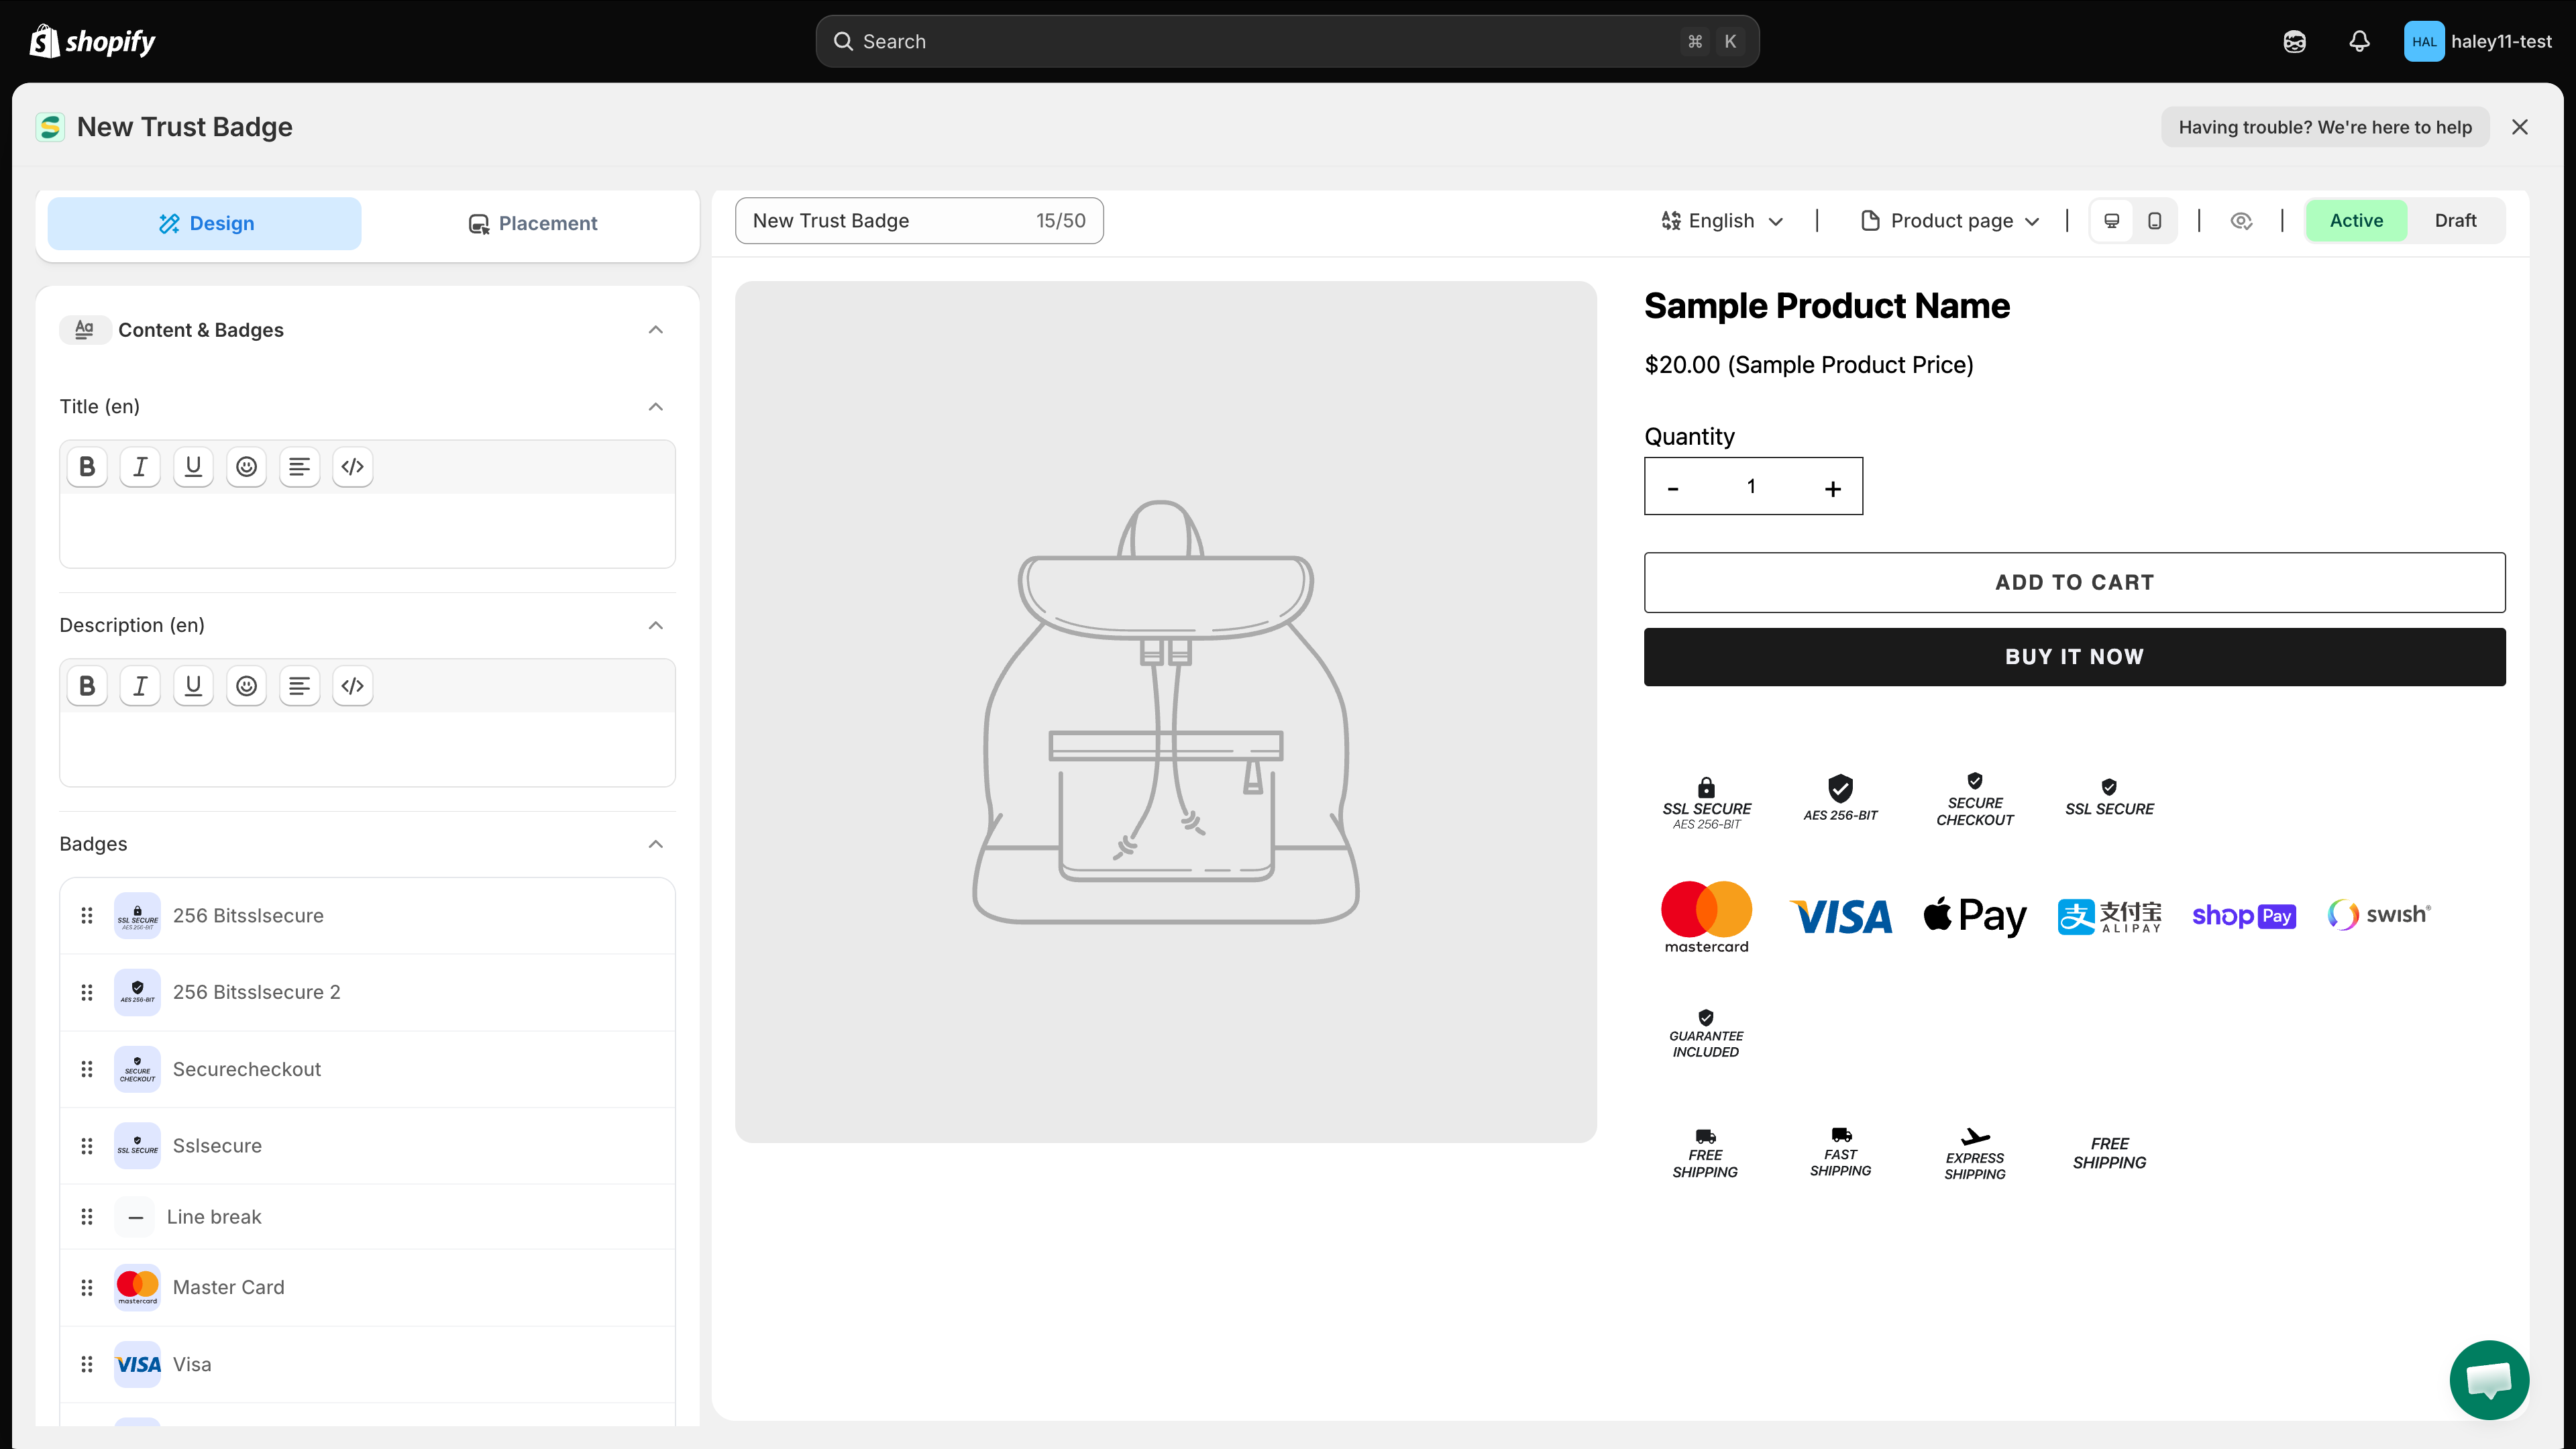Open the haley11-test account menu
The height and width of the screenshot is (1449, 2576).
[x=2478, y=41]
